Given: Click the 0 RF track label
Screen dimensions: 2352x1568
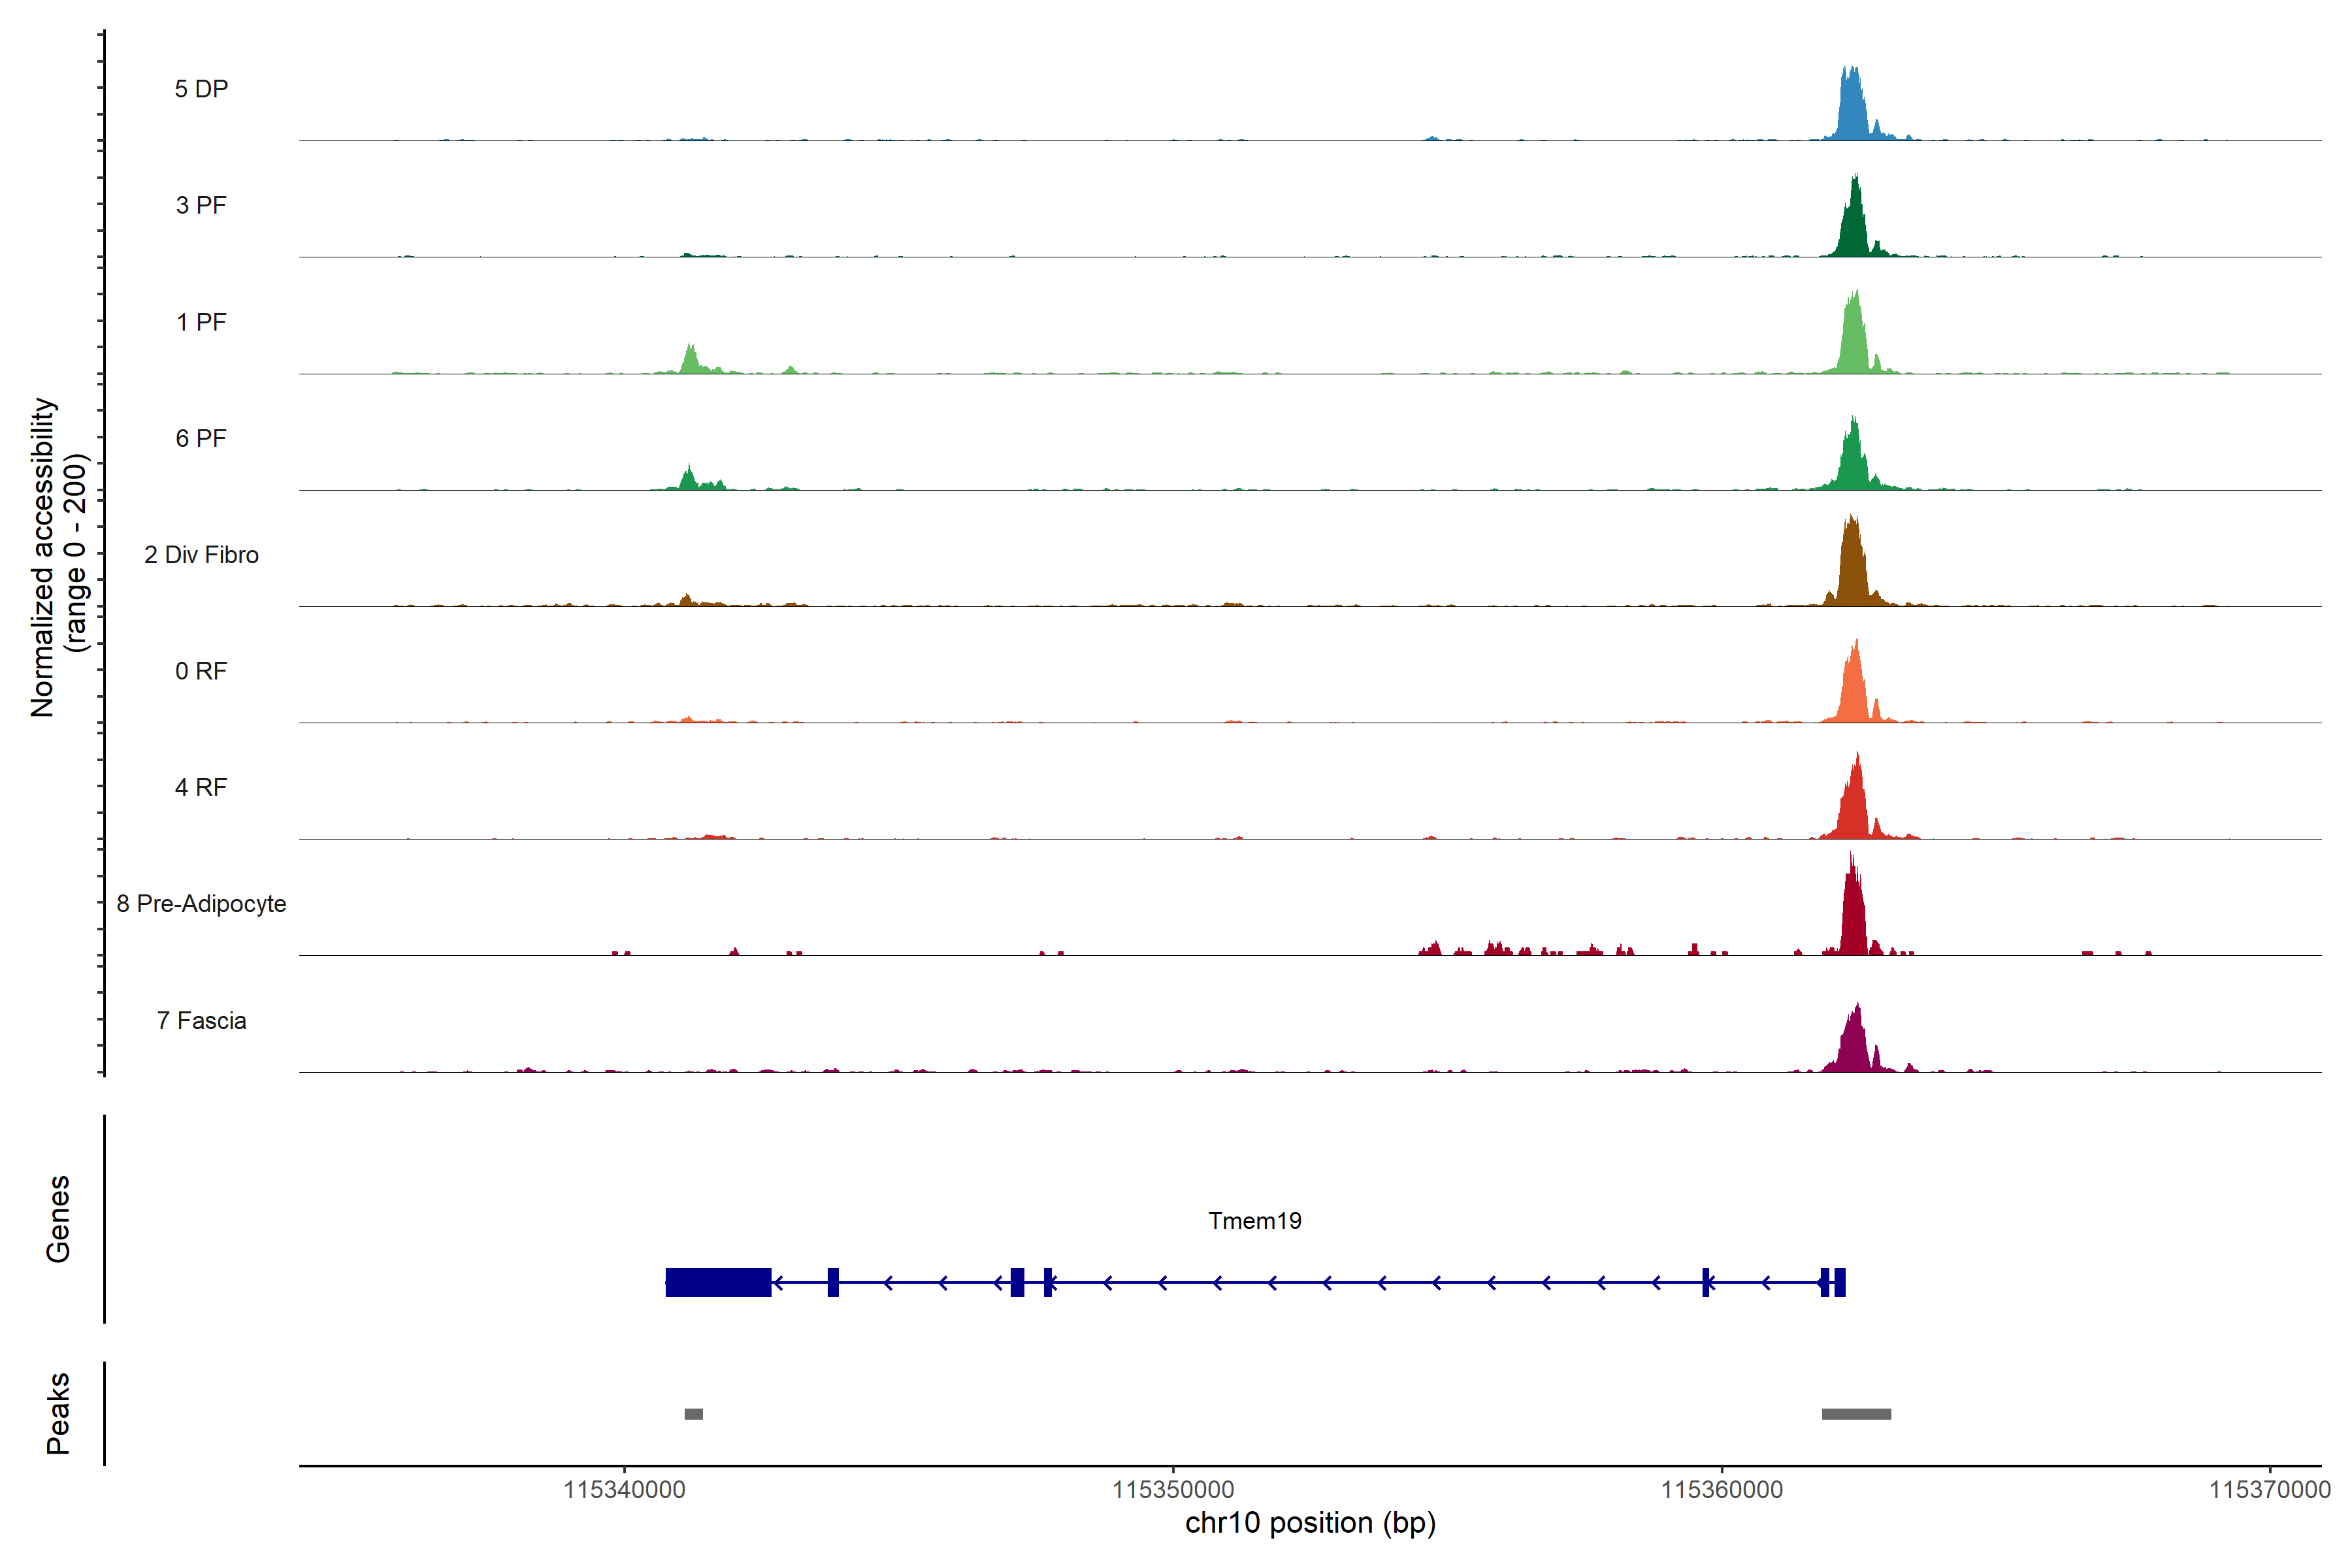Looking at the screenshot, I should [x=201, y=671].
